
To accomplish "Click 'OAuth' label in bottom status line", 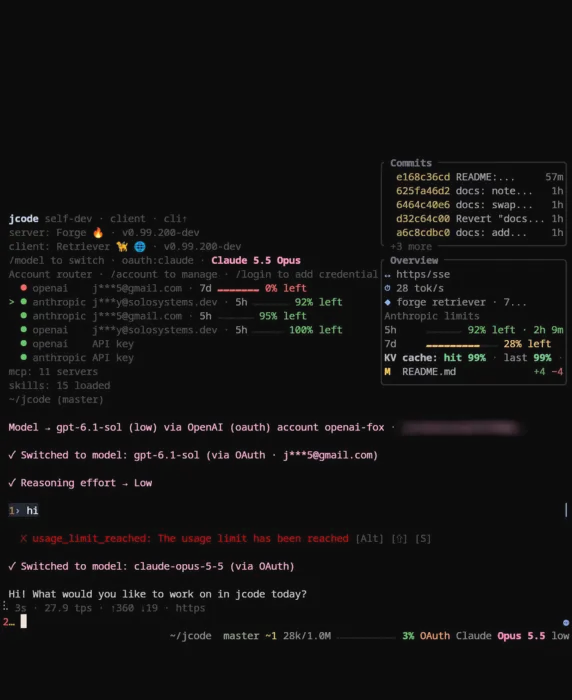I will tap(435, 636).
